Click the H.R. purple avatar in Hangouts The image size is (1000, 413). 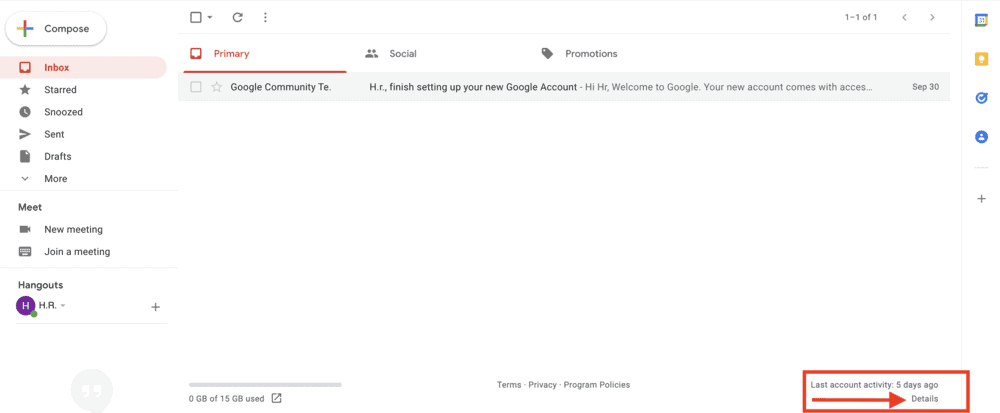(x=25, y=306)
